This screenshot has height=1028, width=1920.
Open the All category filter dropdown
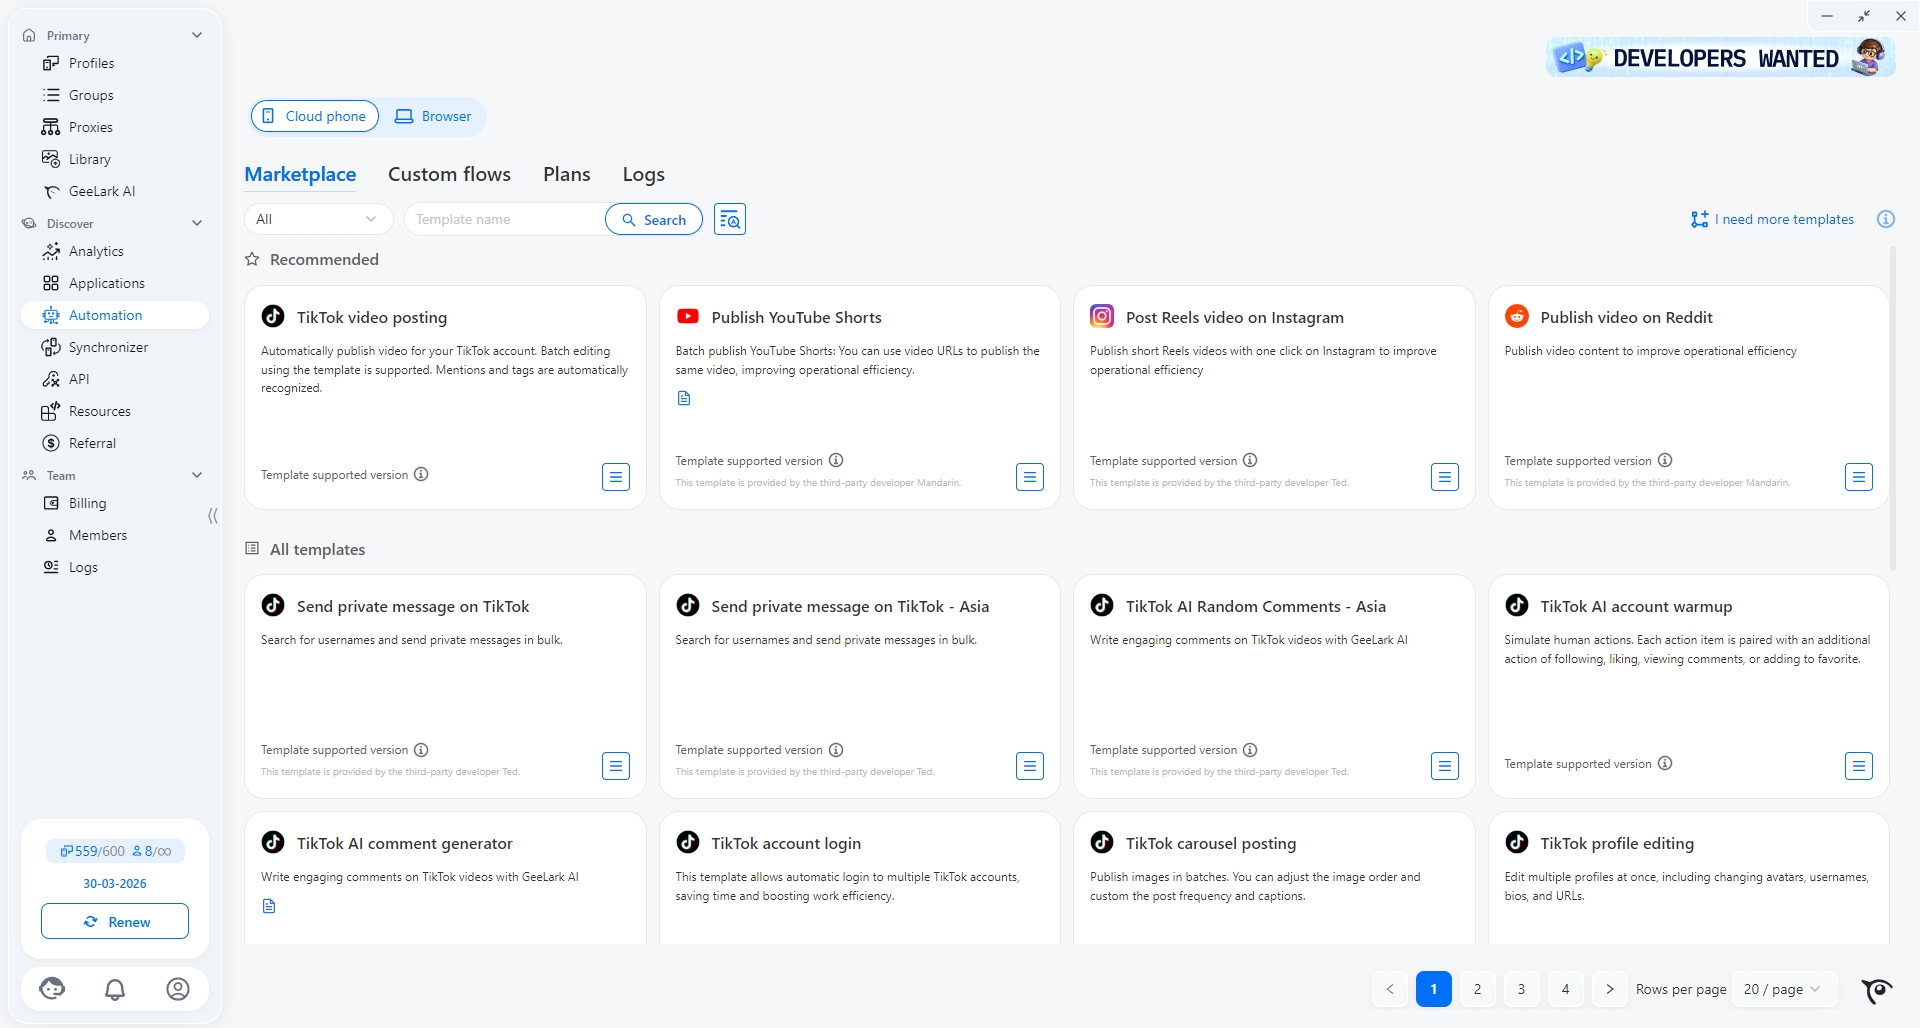(x=319, y=219)
